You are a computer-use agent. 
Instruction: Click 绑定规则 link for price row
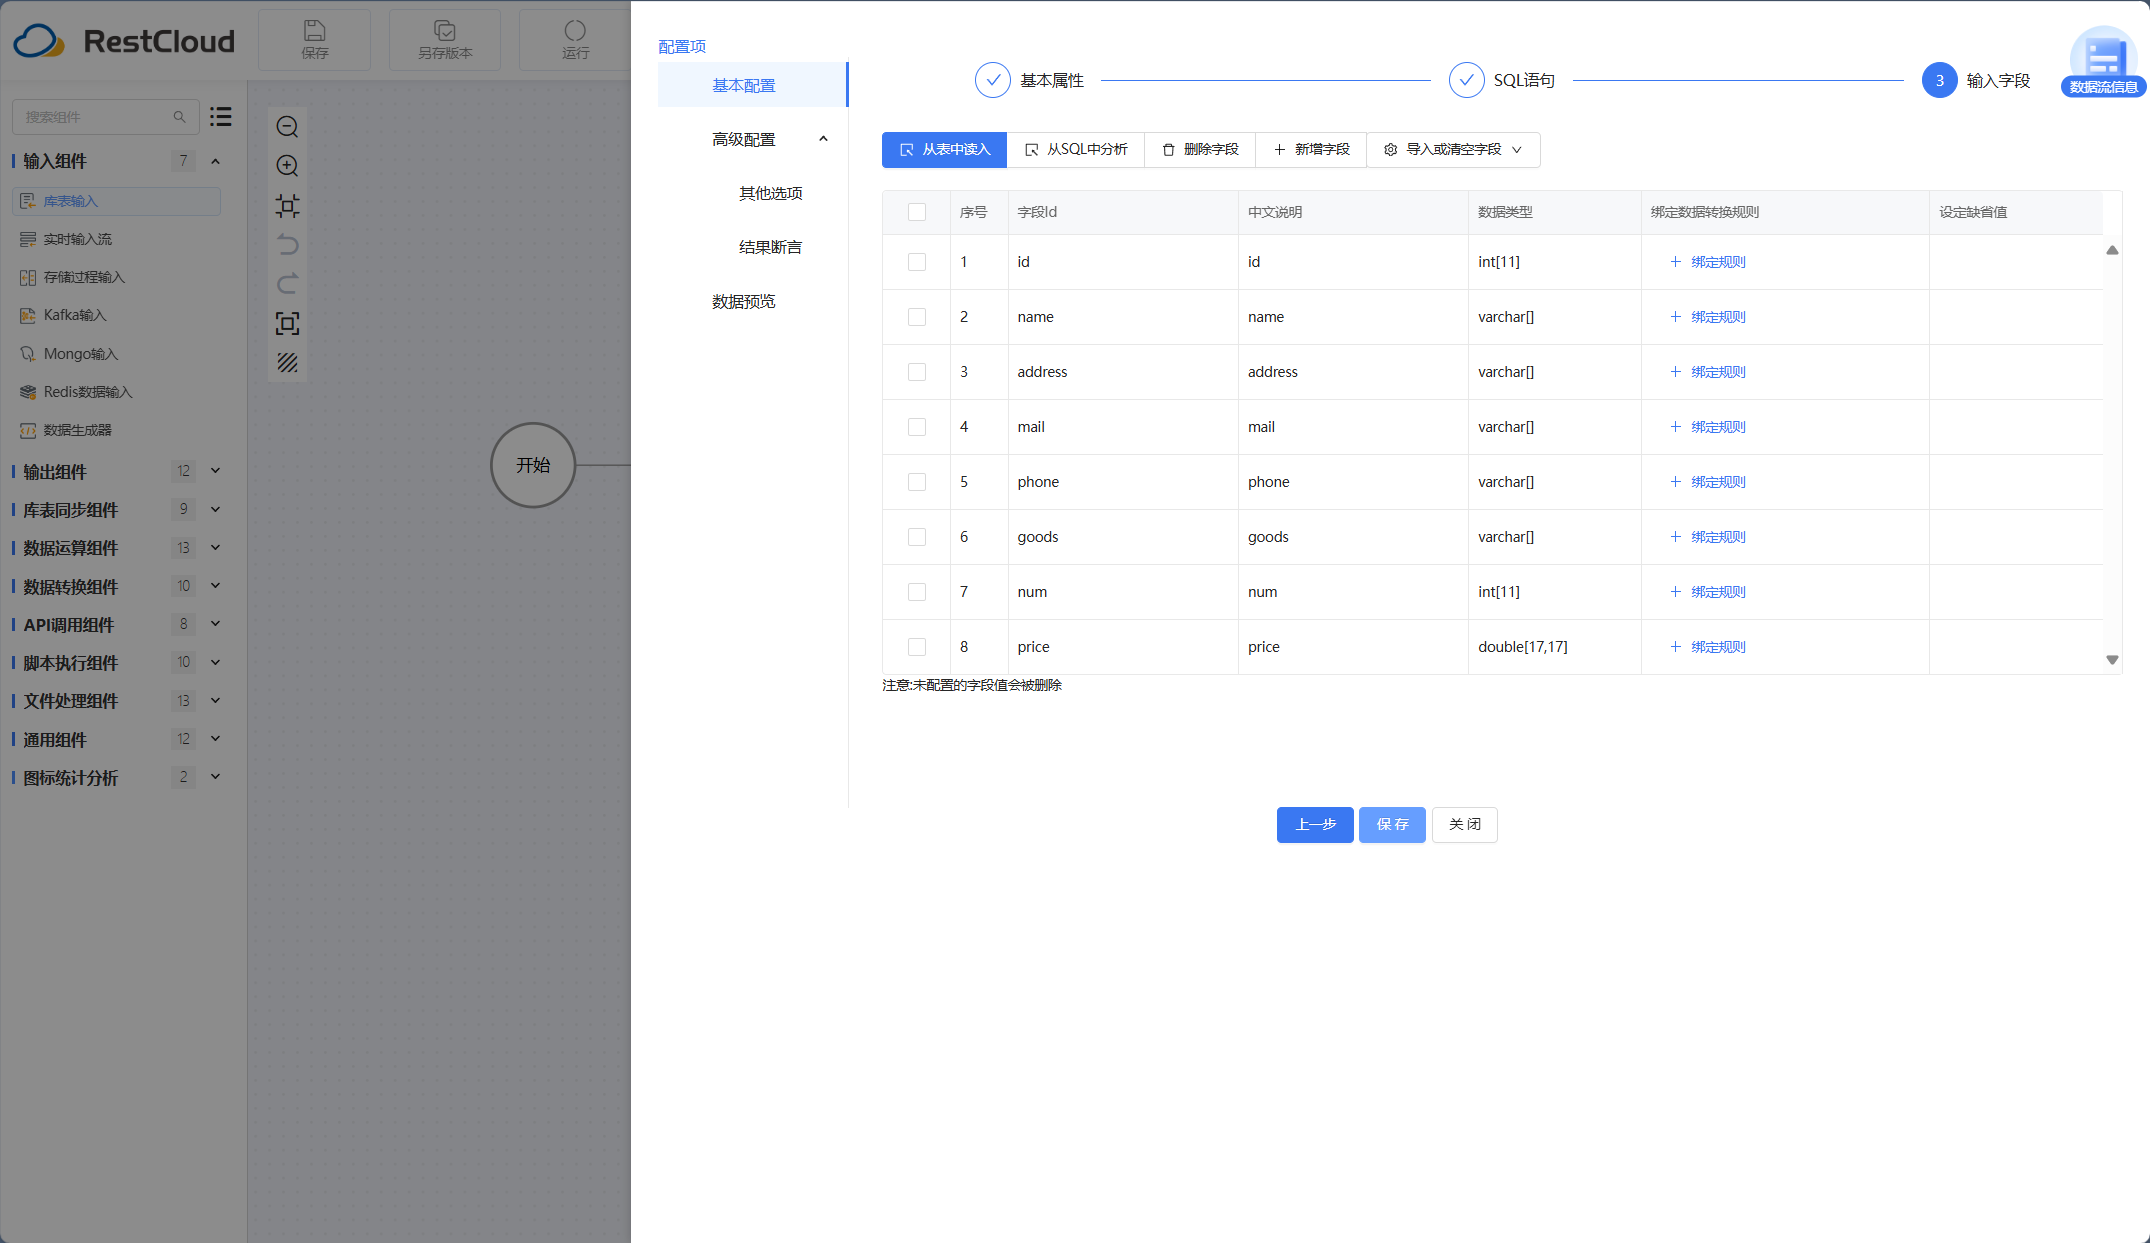coord(1708,647)
